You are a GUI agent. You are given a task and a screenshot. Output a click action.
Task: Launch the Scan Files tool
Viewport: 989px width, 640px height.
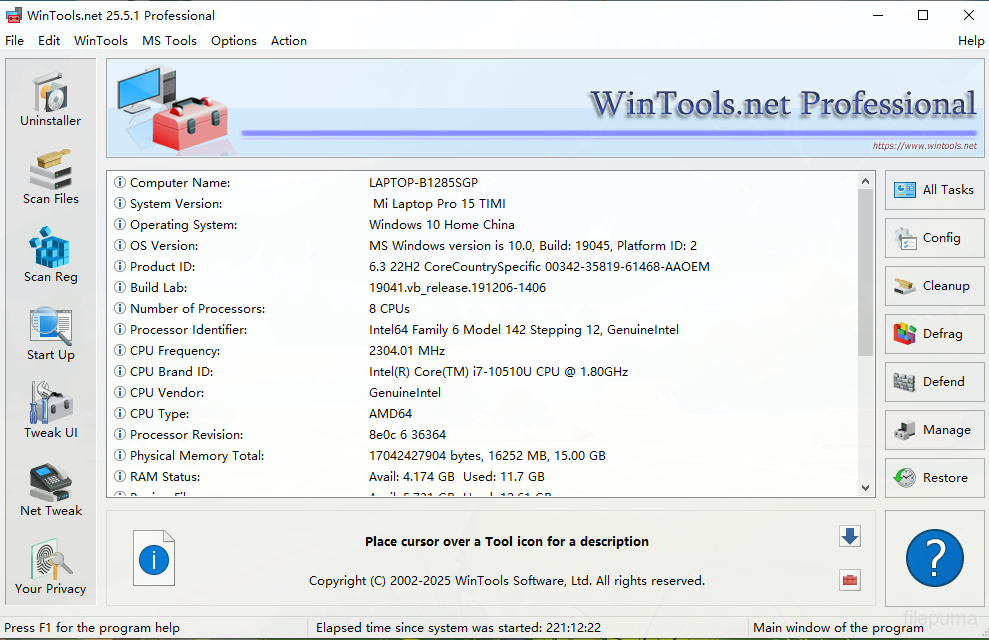coord(50,178)
